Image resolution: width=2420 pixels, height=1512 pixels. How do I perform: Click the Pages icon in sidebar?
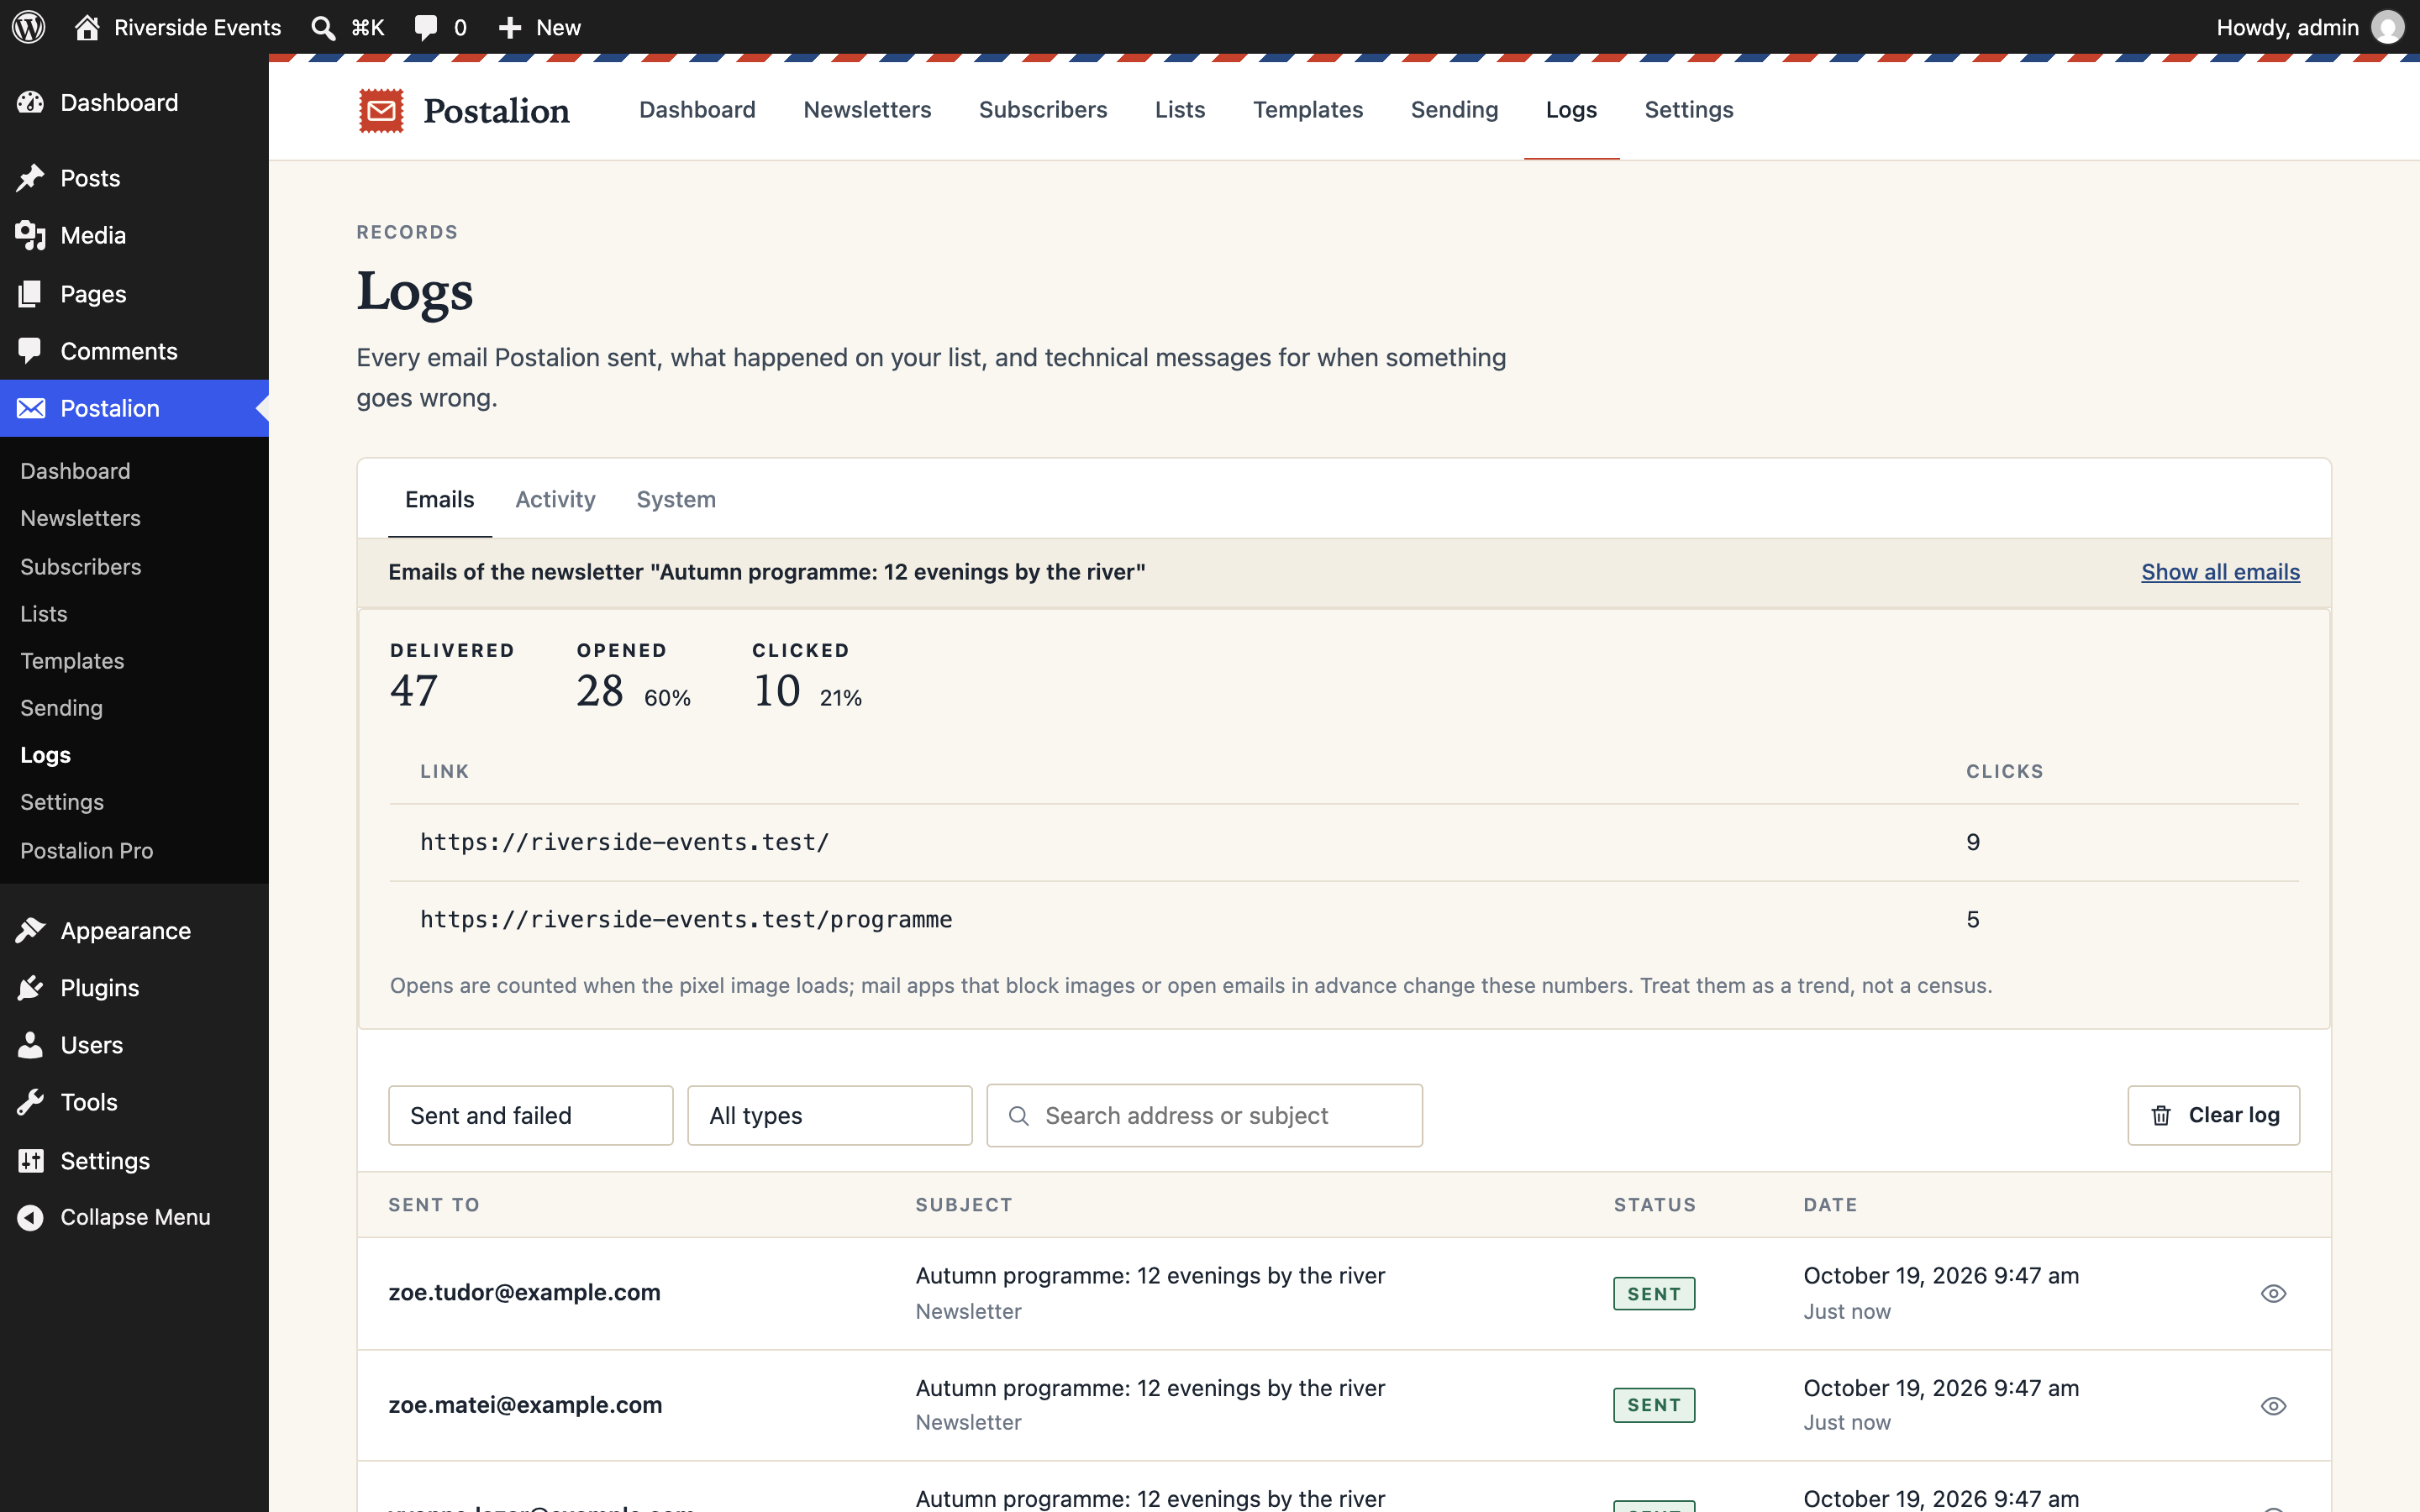(30, 294)
